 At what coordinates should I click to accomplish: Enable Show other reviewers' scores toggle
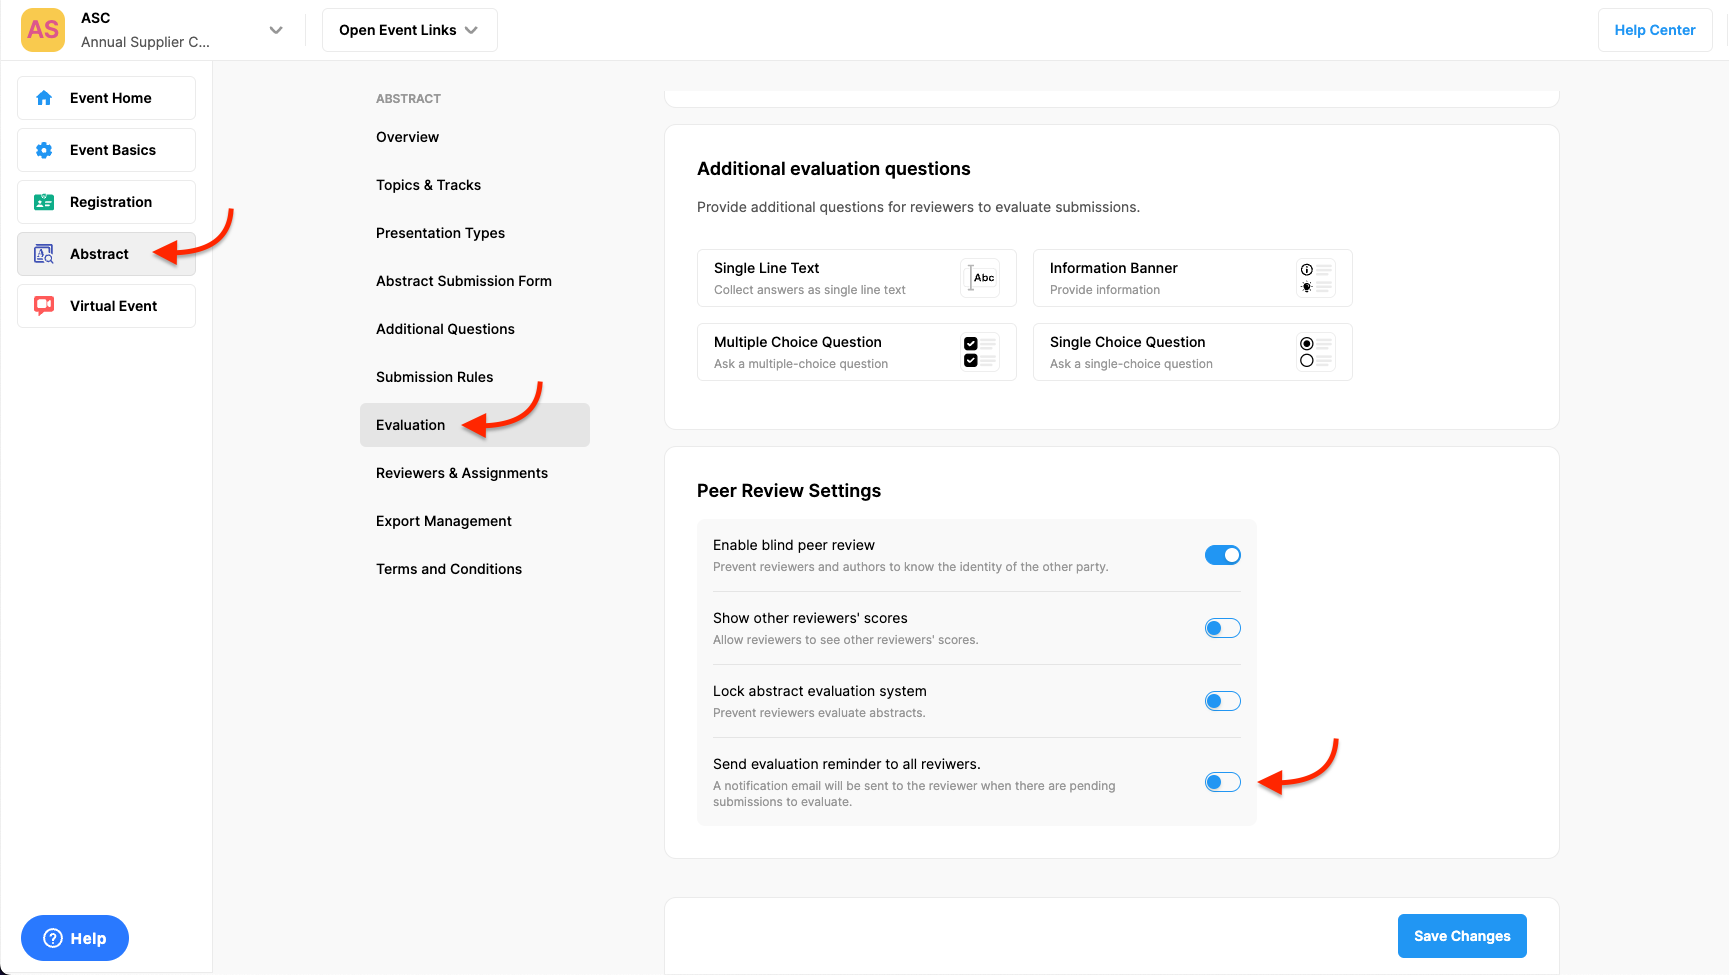(1222, 628)
